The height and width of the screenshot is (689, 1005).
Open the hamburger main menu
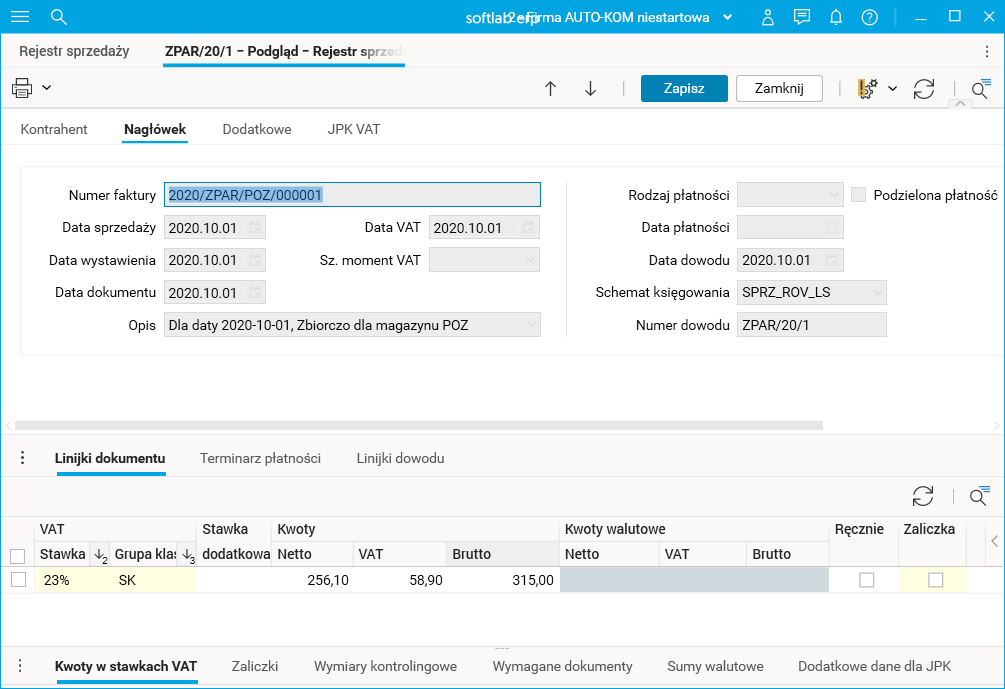[x=20, y=17]
